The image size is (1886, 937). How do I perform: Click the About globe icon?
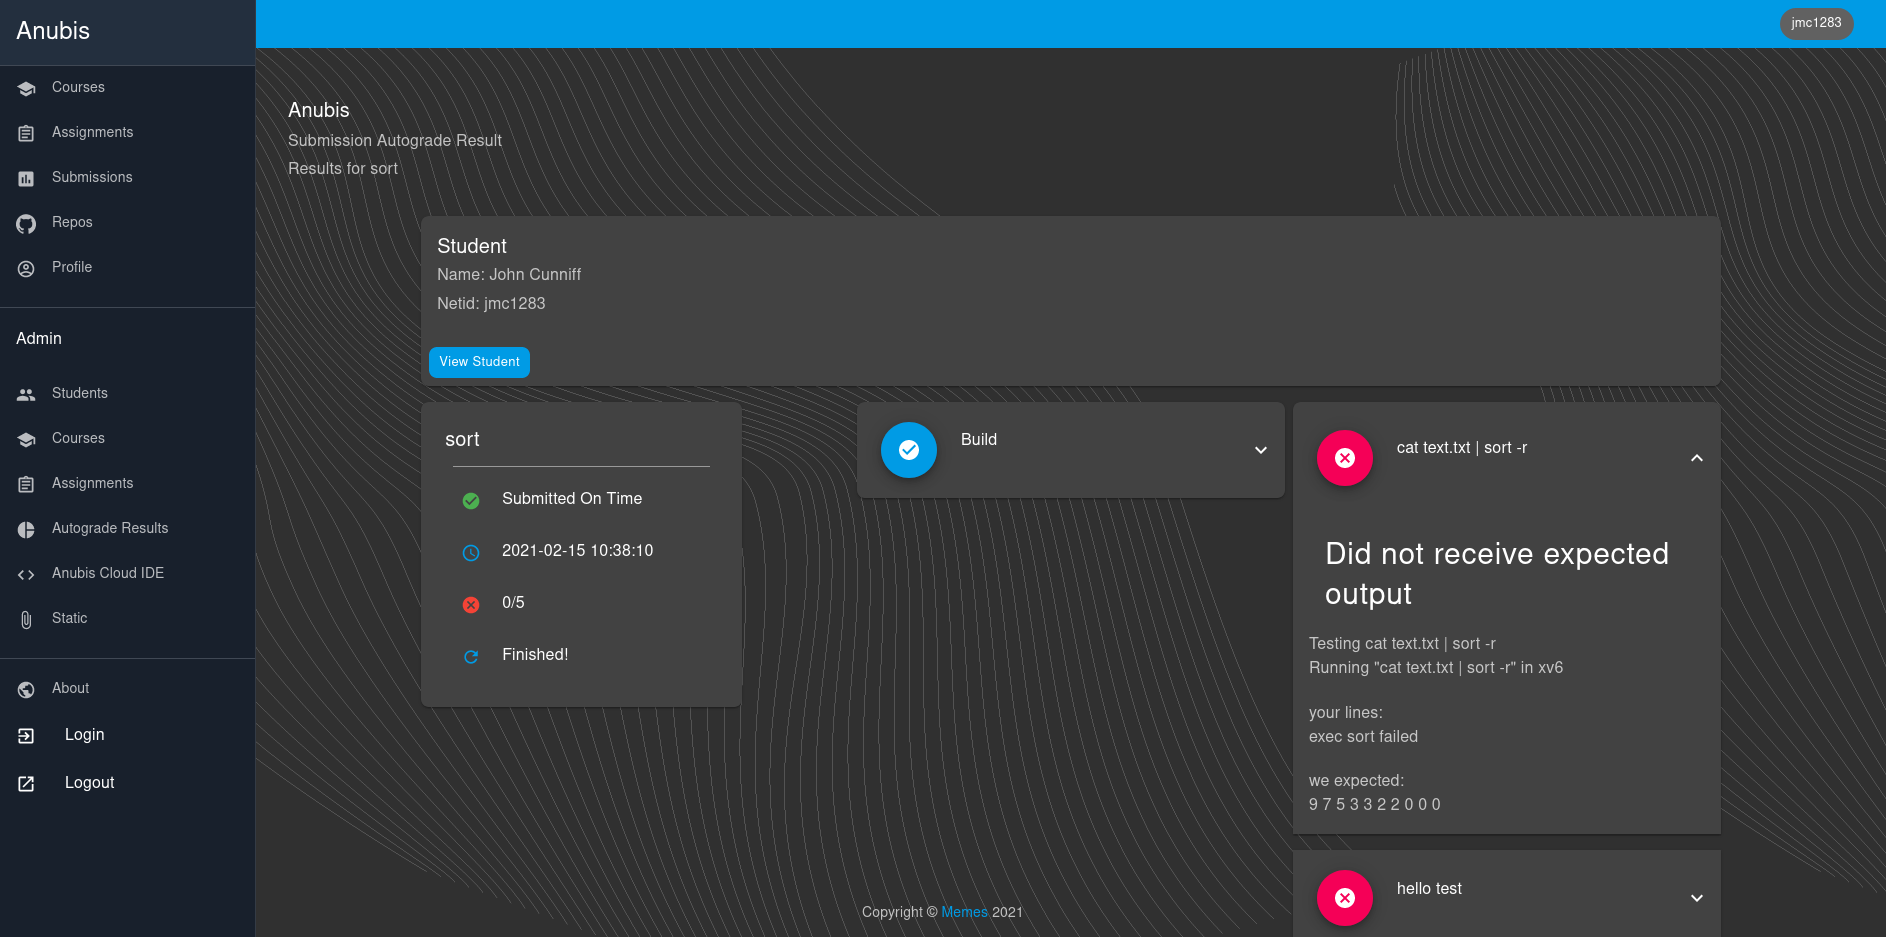26,689
